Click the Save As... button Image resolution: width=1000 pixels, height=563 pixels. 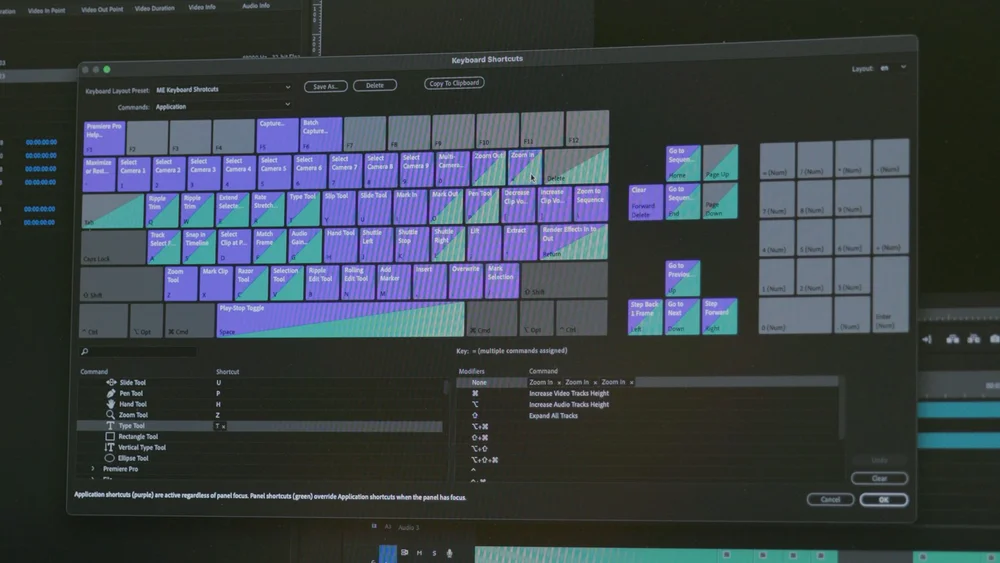(325, 86)
